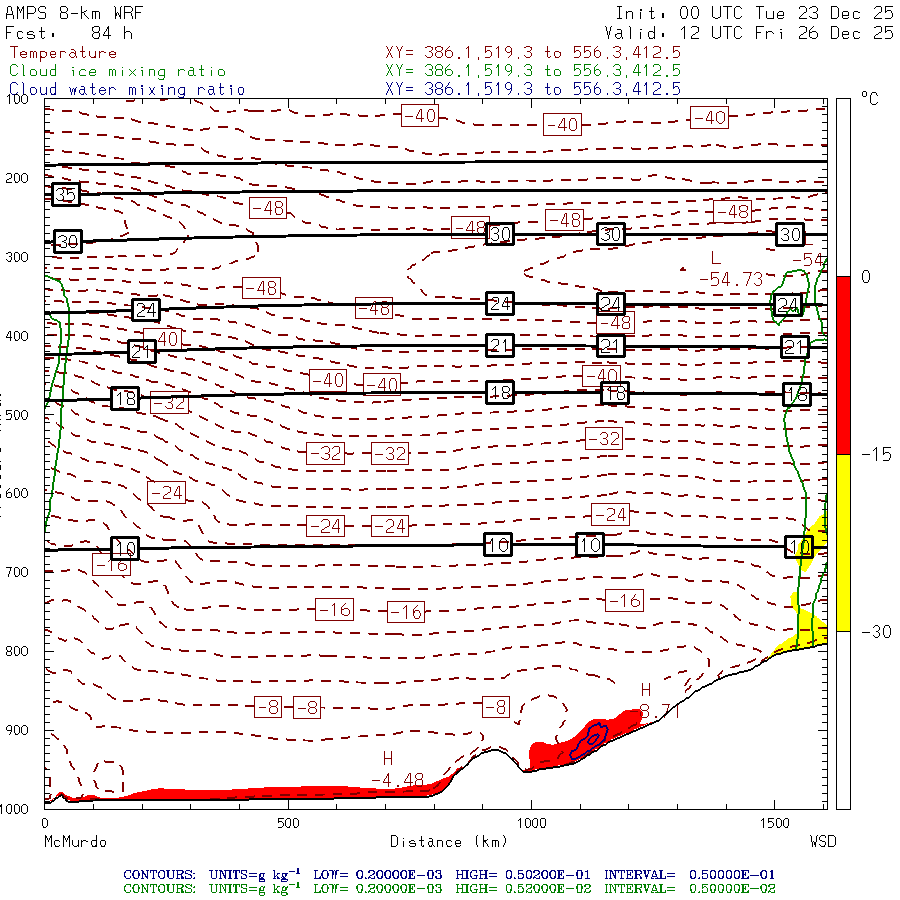Click the '300' pressure tick label
The width and height of the screenshot is (900, 900).
pyautogui.click(x=17, y=257)
